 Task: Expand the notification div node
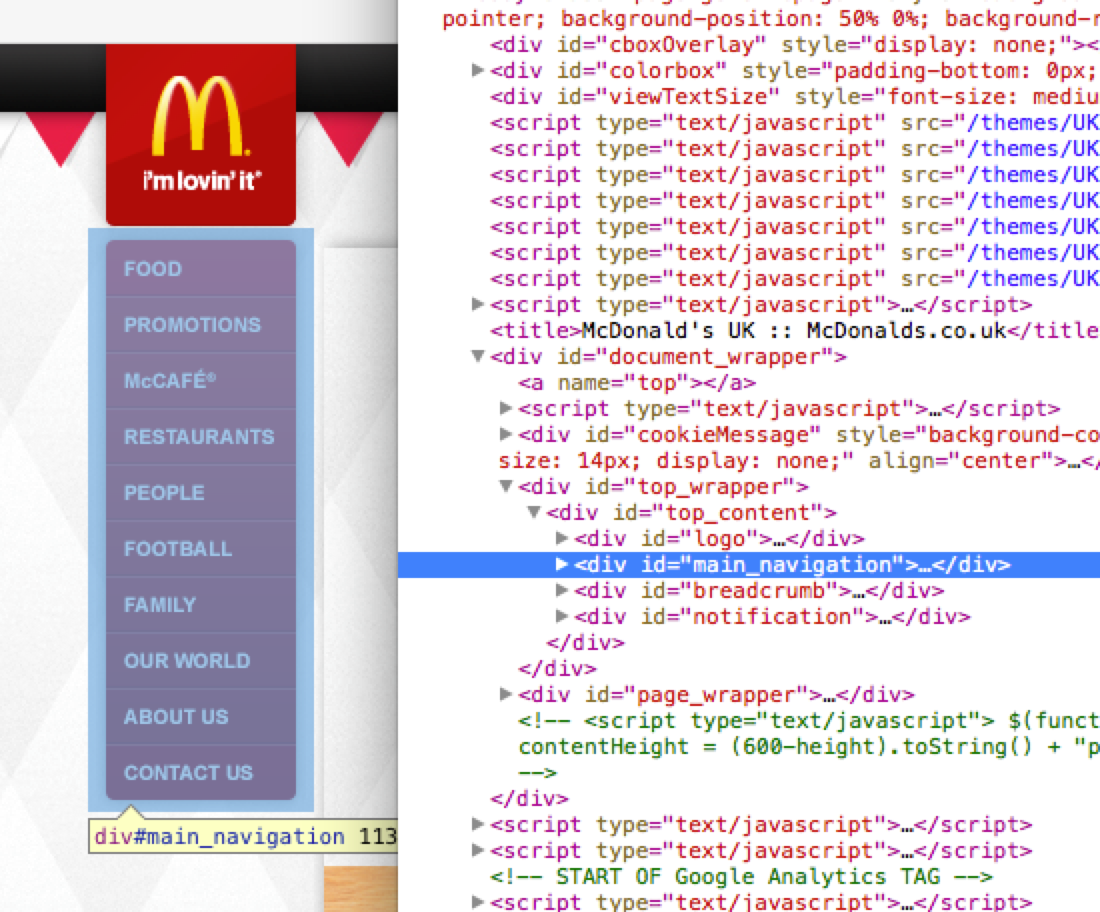coord(562,616)
